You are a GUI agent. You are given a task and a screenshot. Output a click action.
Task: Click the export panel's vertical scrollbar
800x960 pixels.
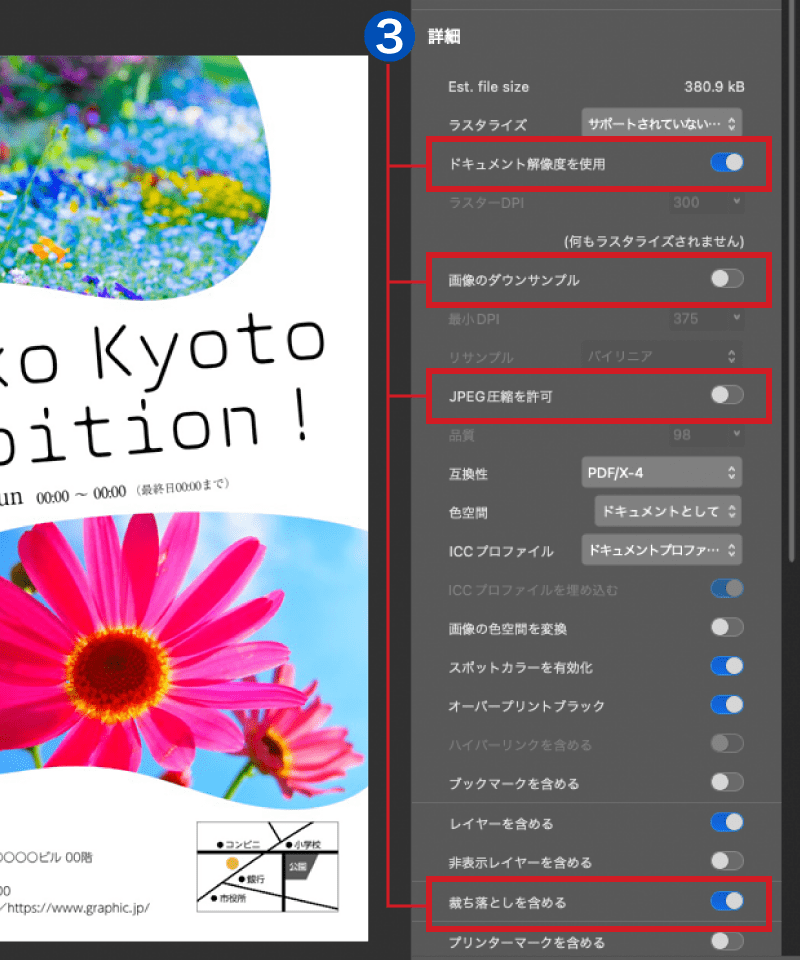coord(792,300)
